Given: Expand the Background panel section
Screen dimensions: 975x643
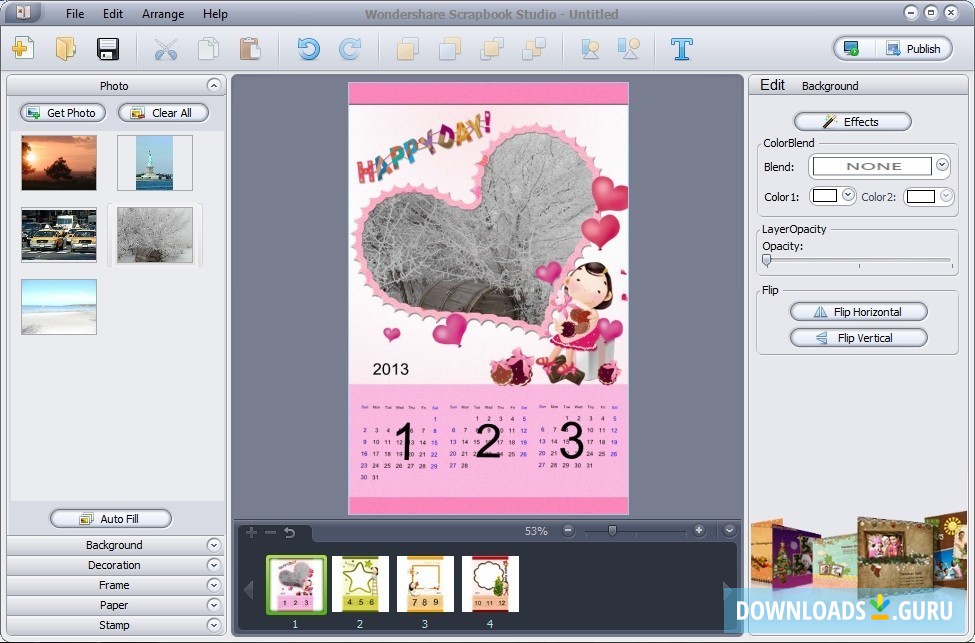Looking at the screenshot, I should pos(114,545).
